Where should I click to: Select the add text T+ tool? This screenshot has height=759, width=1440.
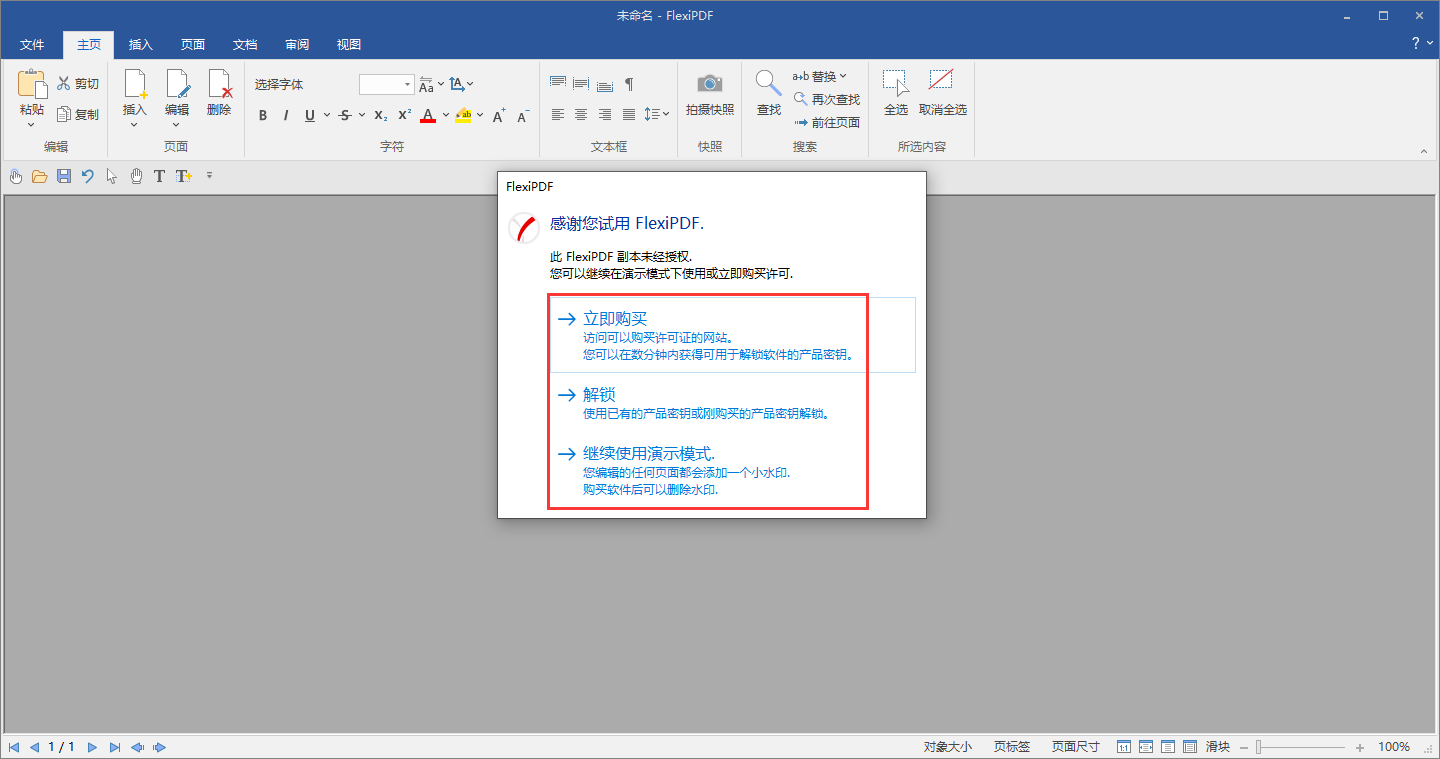(183, 176)
